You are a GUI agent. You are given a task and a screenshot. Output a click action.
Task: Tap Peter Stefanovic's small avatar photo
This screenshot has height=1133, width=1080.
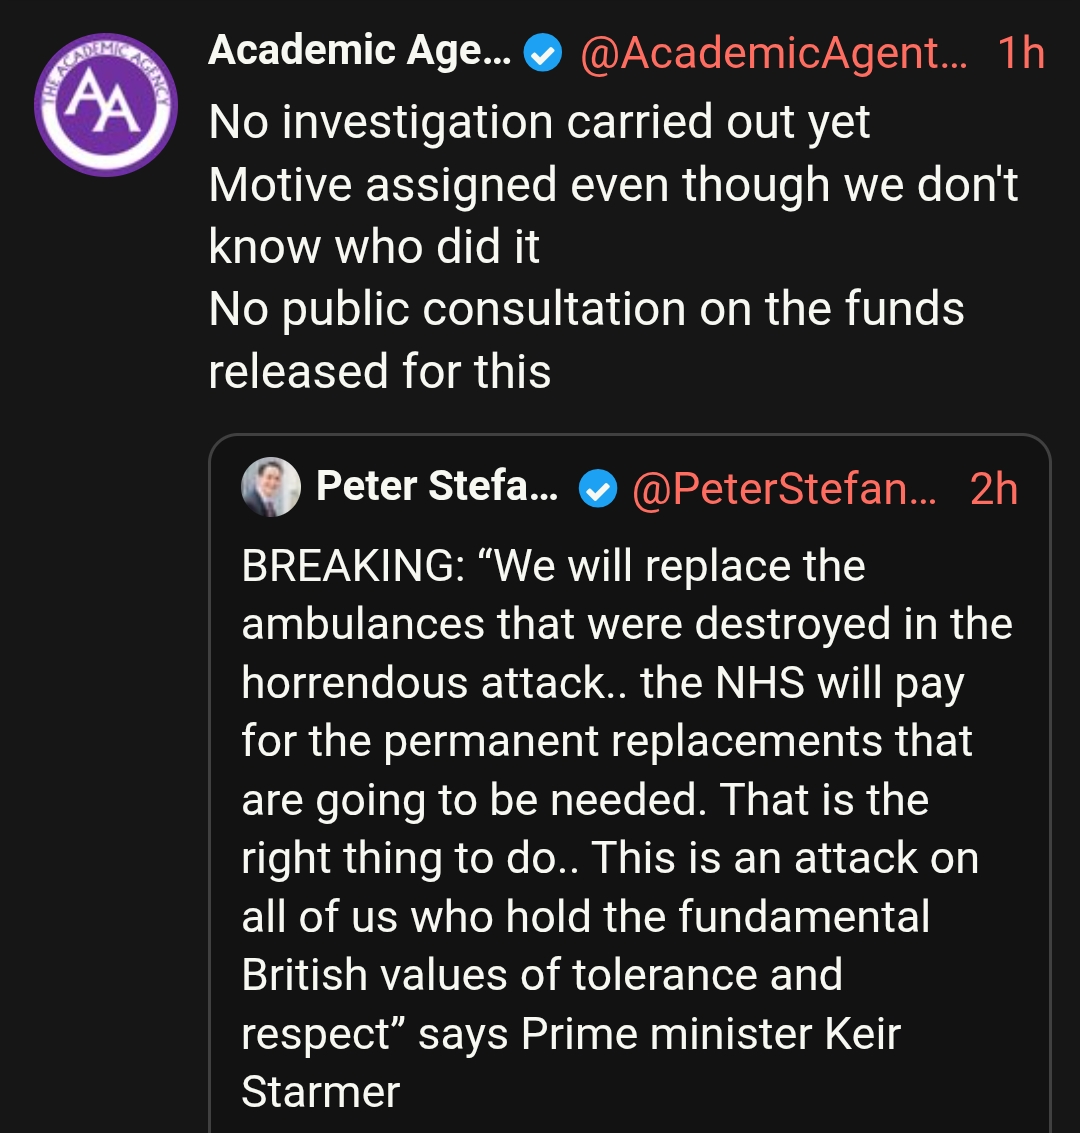(x=271, y=487)
